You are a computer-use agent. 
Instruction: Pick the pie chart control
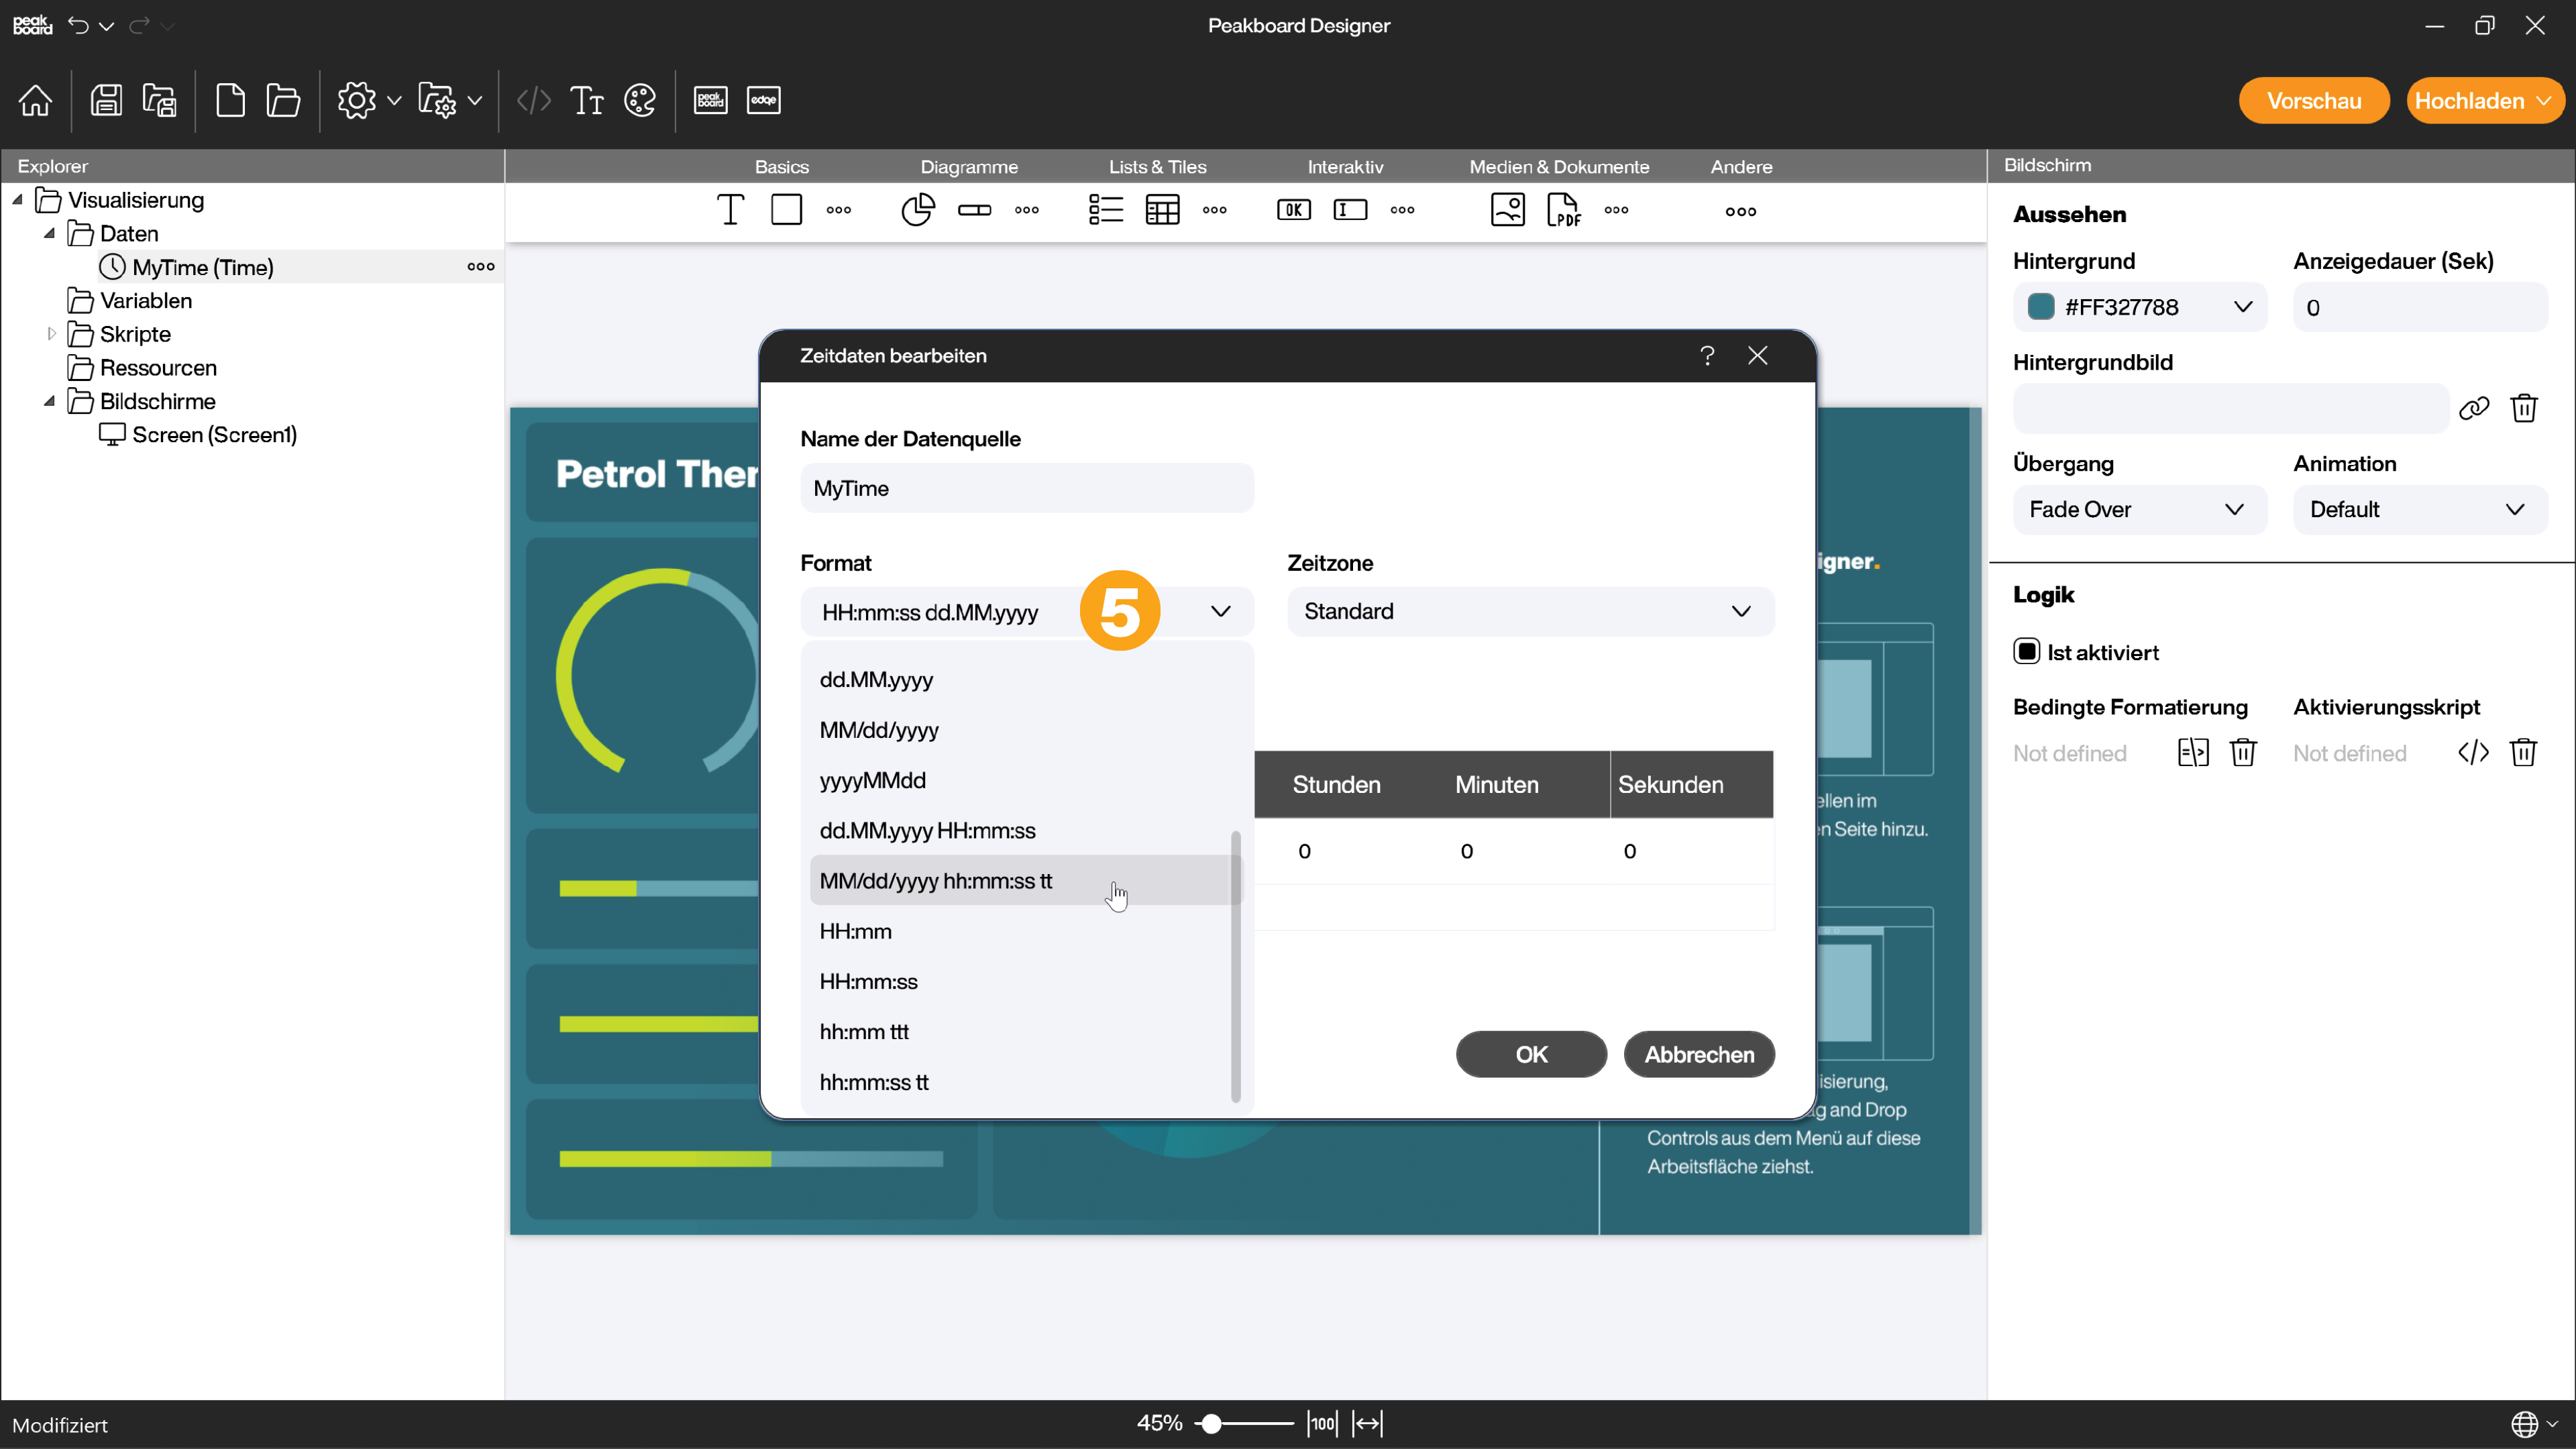(x=918, y=210)
